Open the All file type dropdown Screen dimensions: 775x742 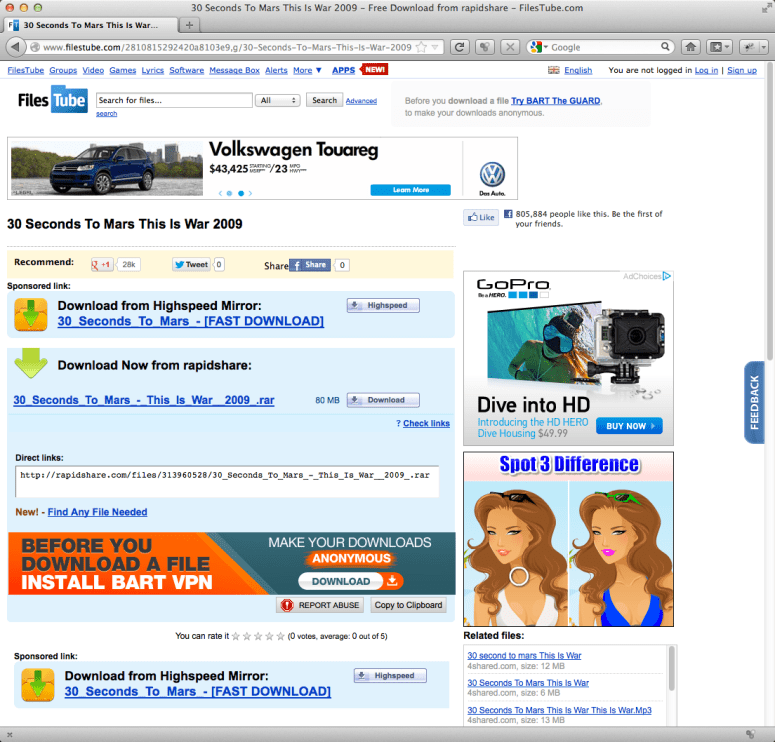pos(278,101)
